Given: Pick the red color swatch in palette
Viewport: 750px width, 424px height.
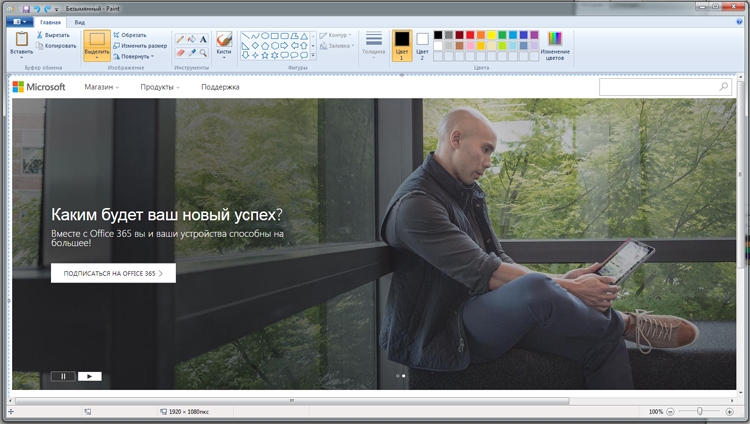Looking at the screenshot, I should (x=470, y=35).
